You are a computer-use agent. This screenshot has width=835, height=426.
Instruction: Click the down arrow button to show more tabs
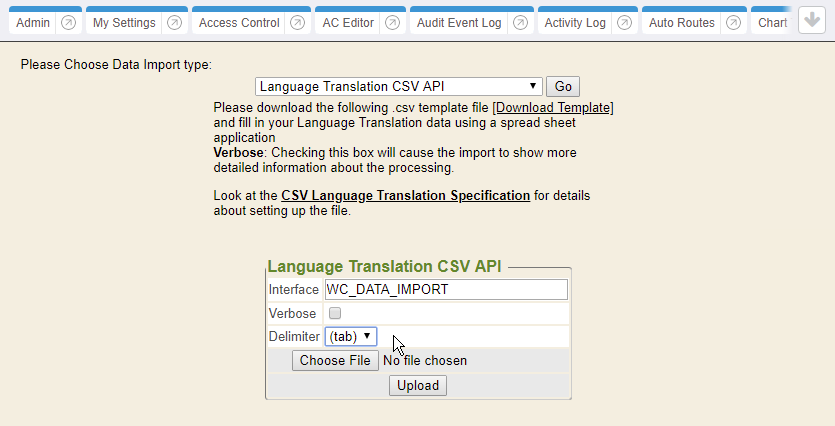pos(812,21)
